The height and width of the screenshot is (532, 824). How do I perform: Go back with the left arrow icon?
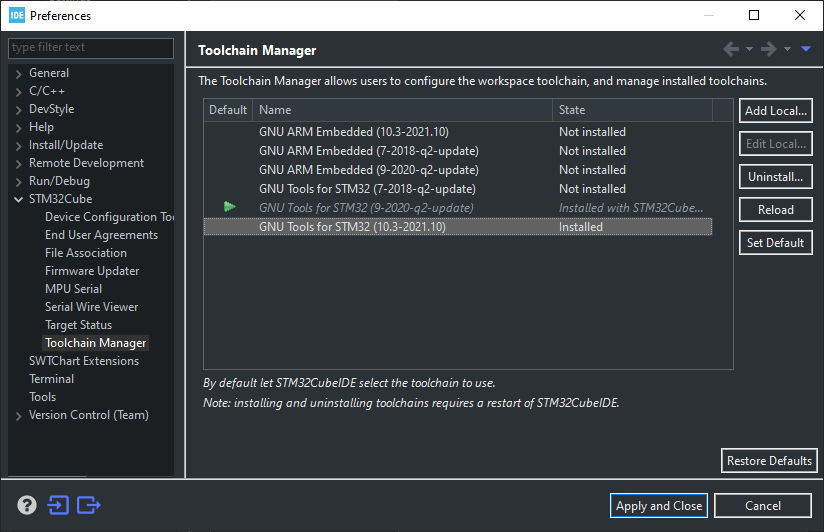coord(731,49)
